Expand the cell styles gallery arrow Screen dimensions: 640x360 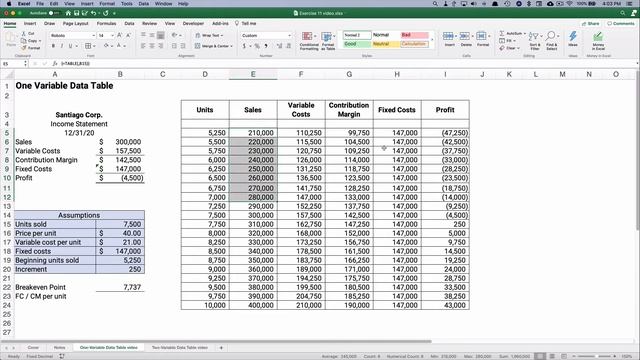432,40
